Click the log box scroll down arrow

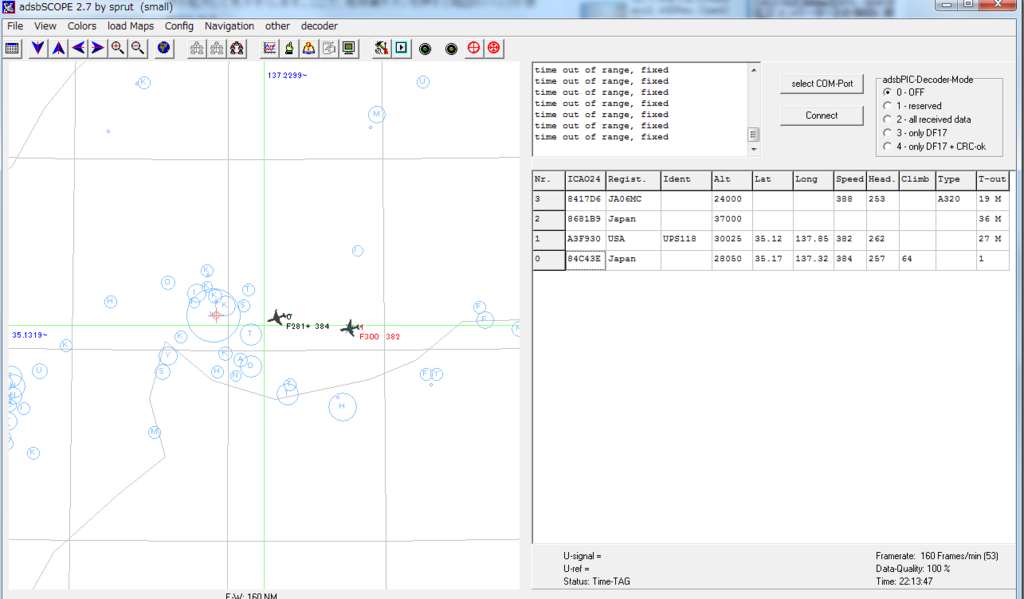tap(754, 150)
